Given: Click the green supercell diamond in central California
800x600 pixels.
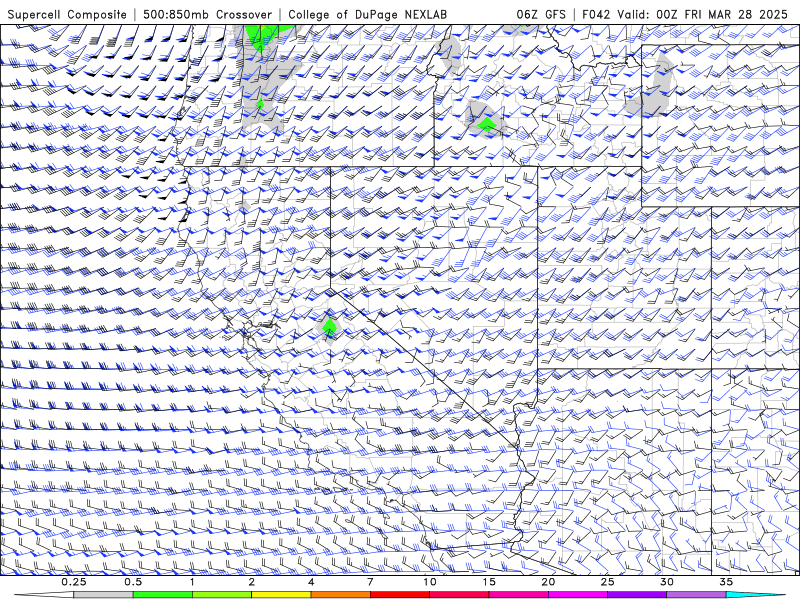Looking at the screenshot, I should pyautogui.click(x=330, y=328).
